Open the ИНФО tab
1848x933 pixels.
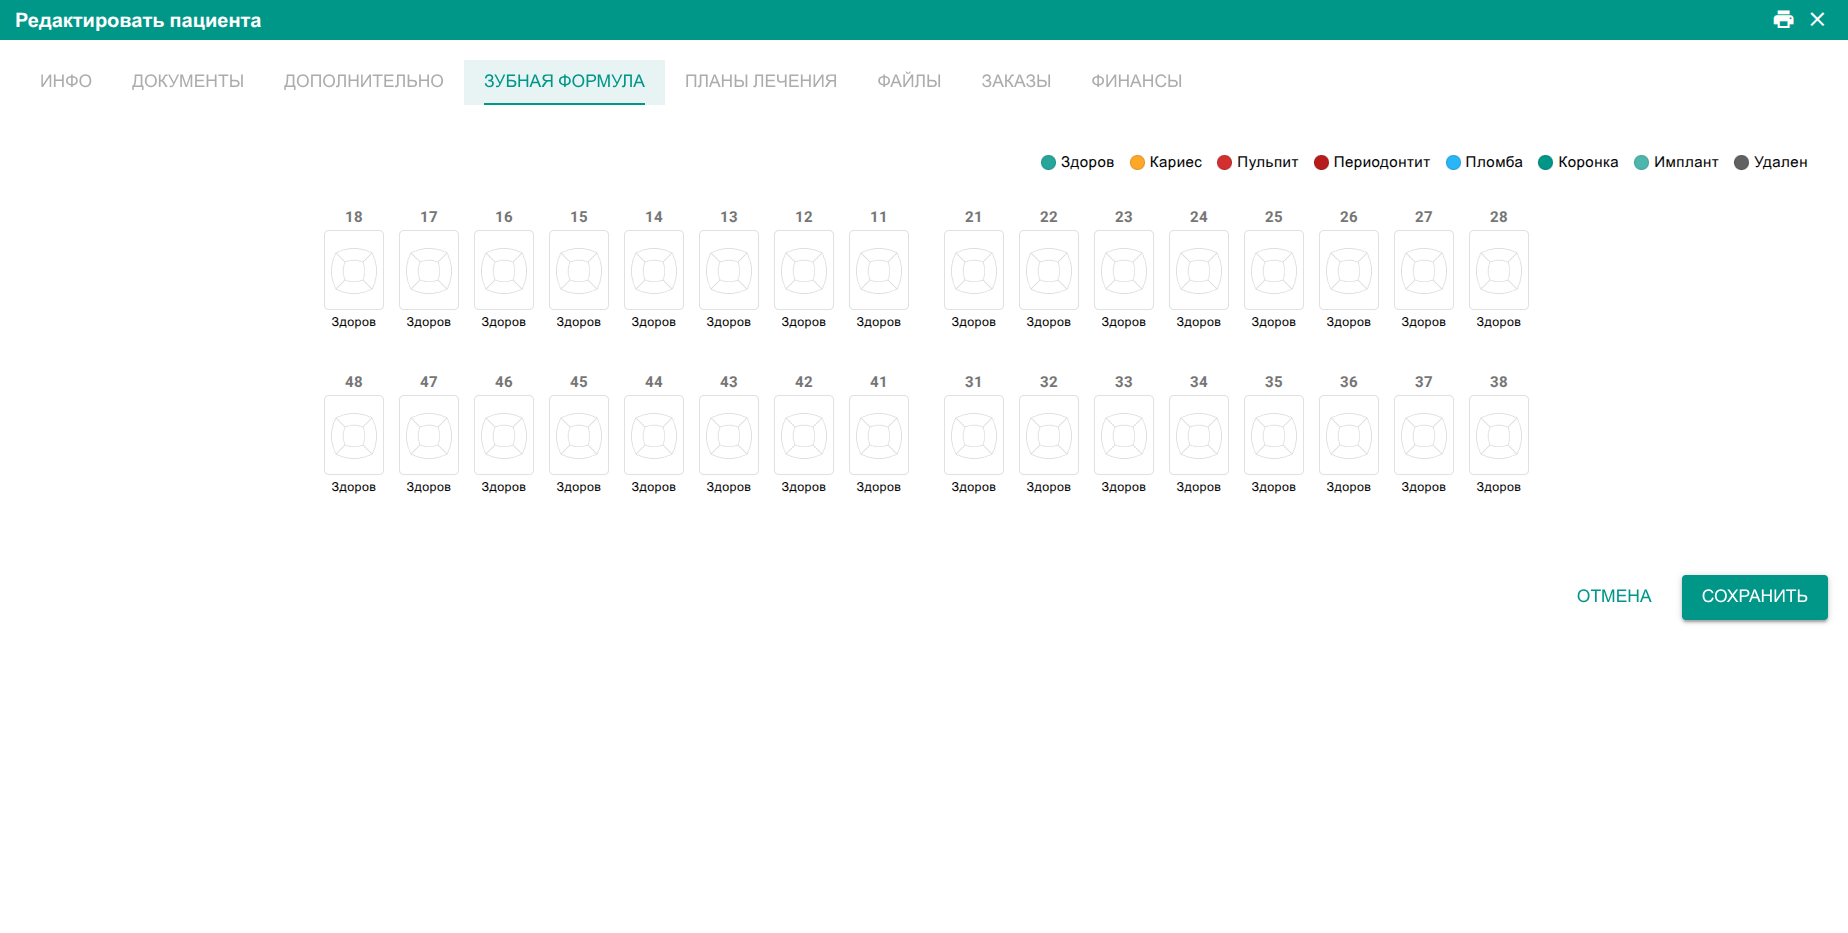(66, 81)
